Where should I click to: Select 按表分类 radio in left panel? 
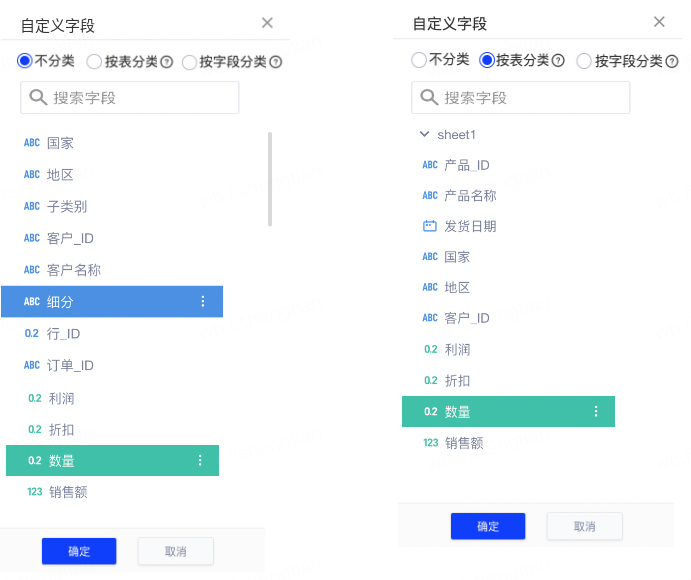[95, 62]
